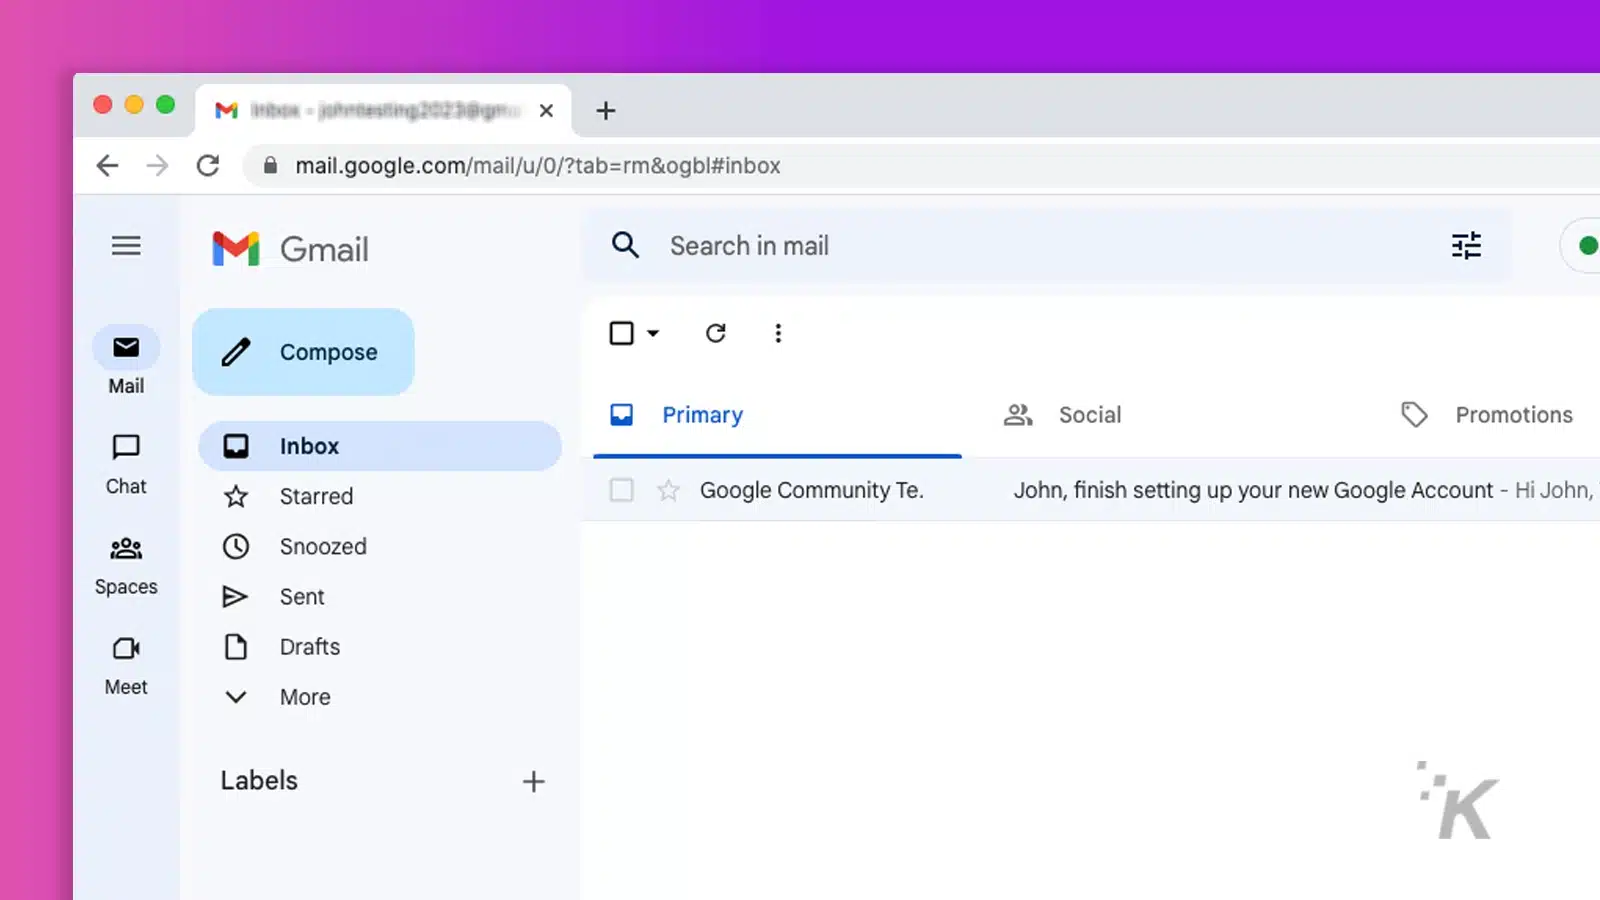Select the Inbox browser tab
Screen dimensions: 1600x900
point(383,110)
